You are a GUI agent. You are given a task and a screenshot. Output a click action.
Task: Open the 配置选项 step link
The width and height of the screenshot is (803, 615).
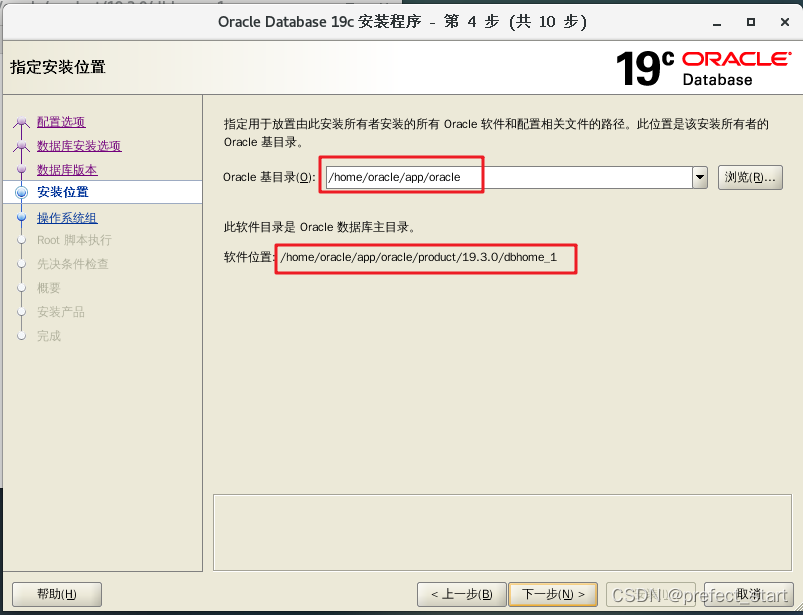(61, 122)
